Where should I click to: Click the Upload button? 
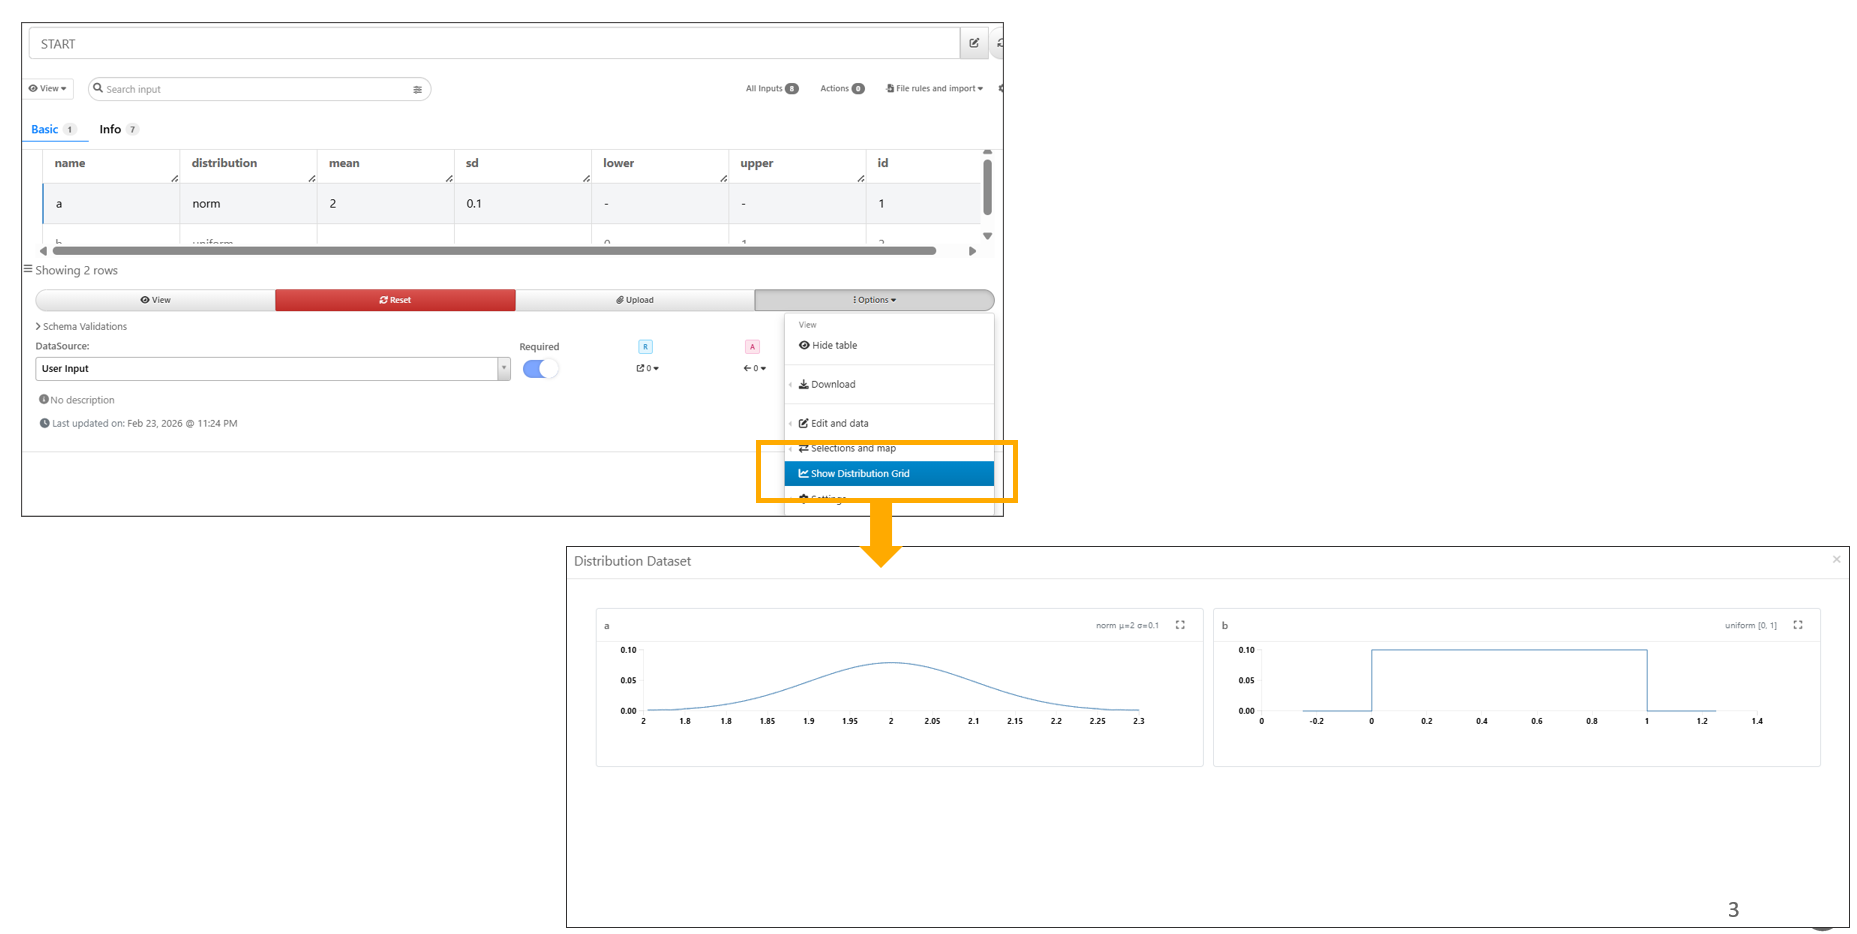point(635,300)
